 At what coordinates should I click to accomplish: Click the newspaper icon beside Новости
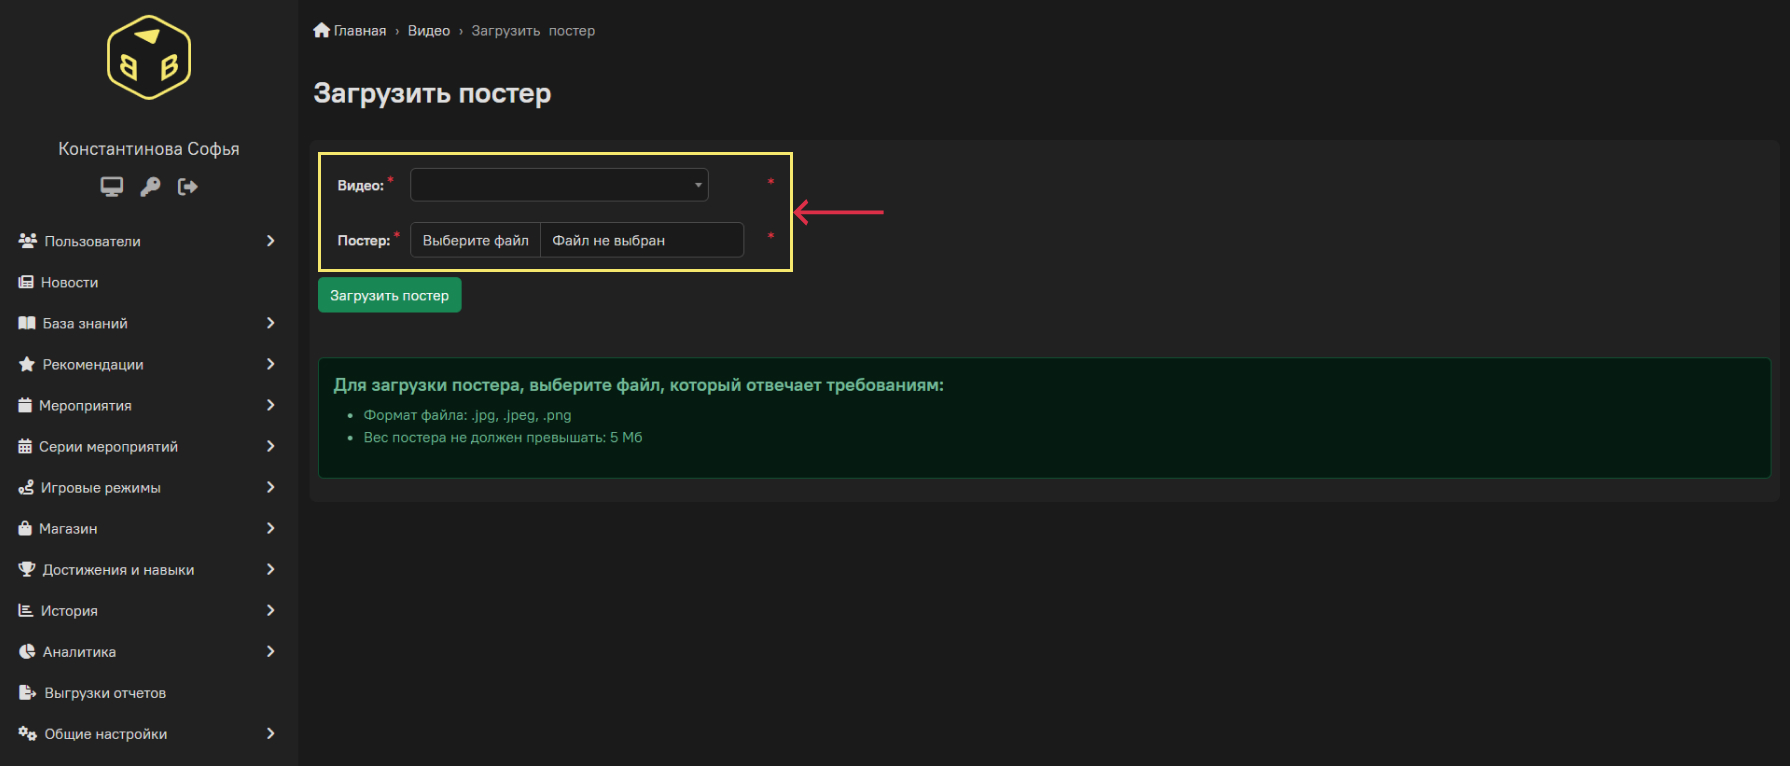[26, 282]
